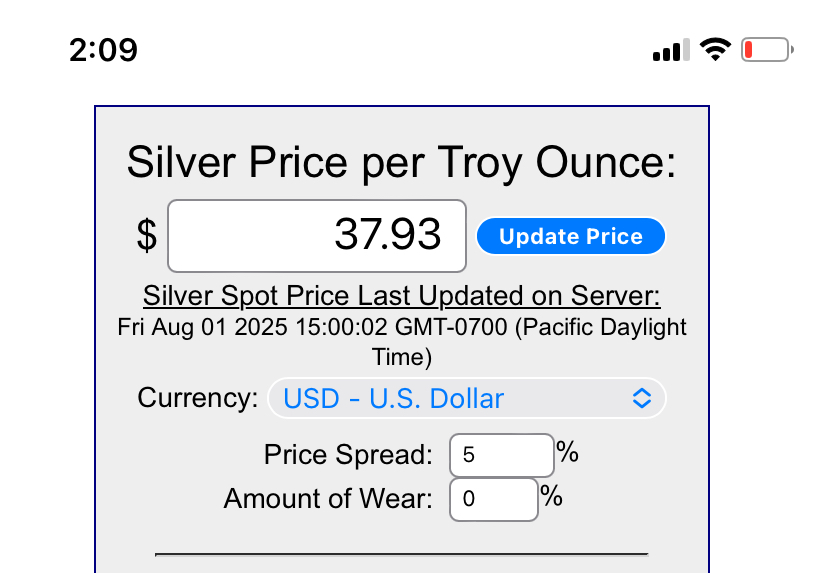The width and height of the screenshot is (828, 573).
Task: Click the Amount of Wear label
Action: point(328,498)
